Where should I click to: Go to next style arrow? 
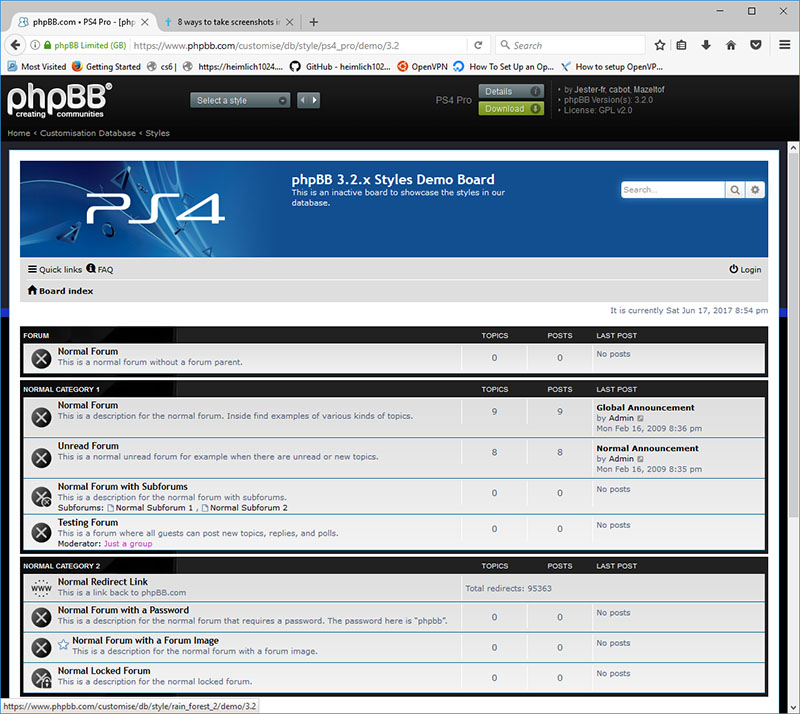pyautogui.click(x=314, y=100)
